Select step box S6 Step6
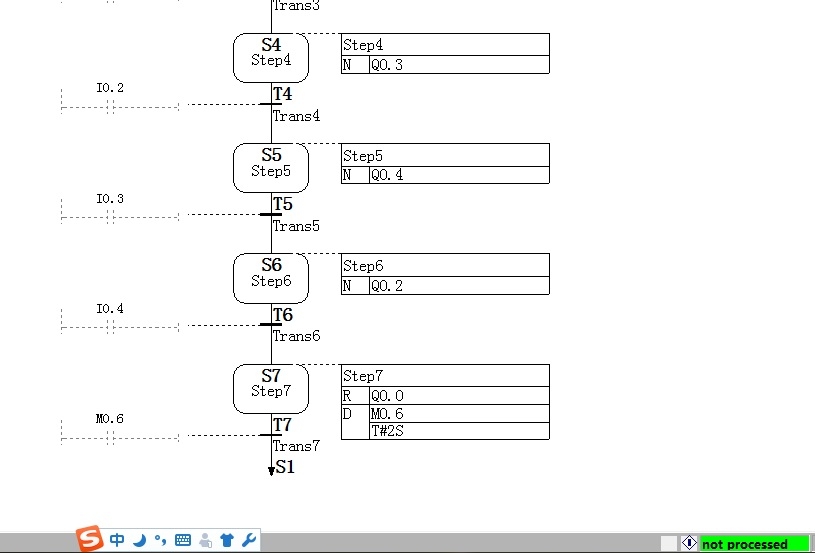The image size is (815, 553). pyautogui.click(x=271, y=279)
